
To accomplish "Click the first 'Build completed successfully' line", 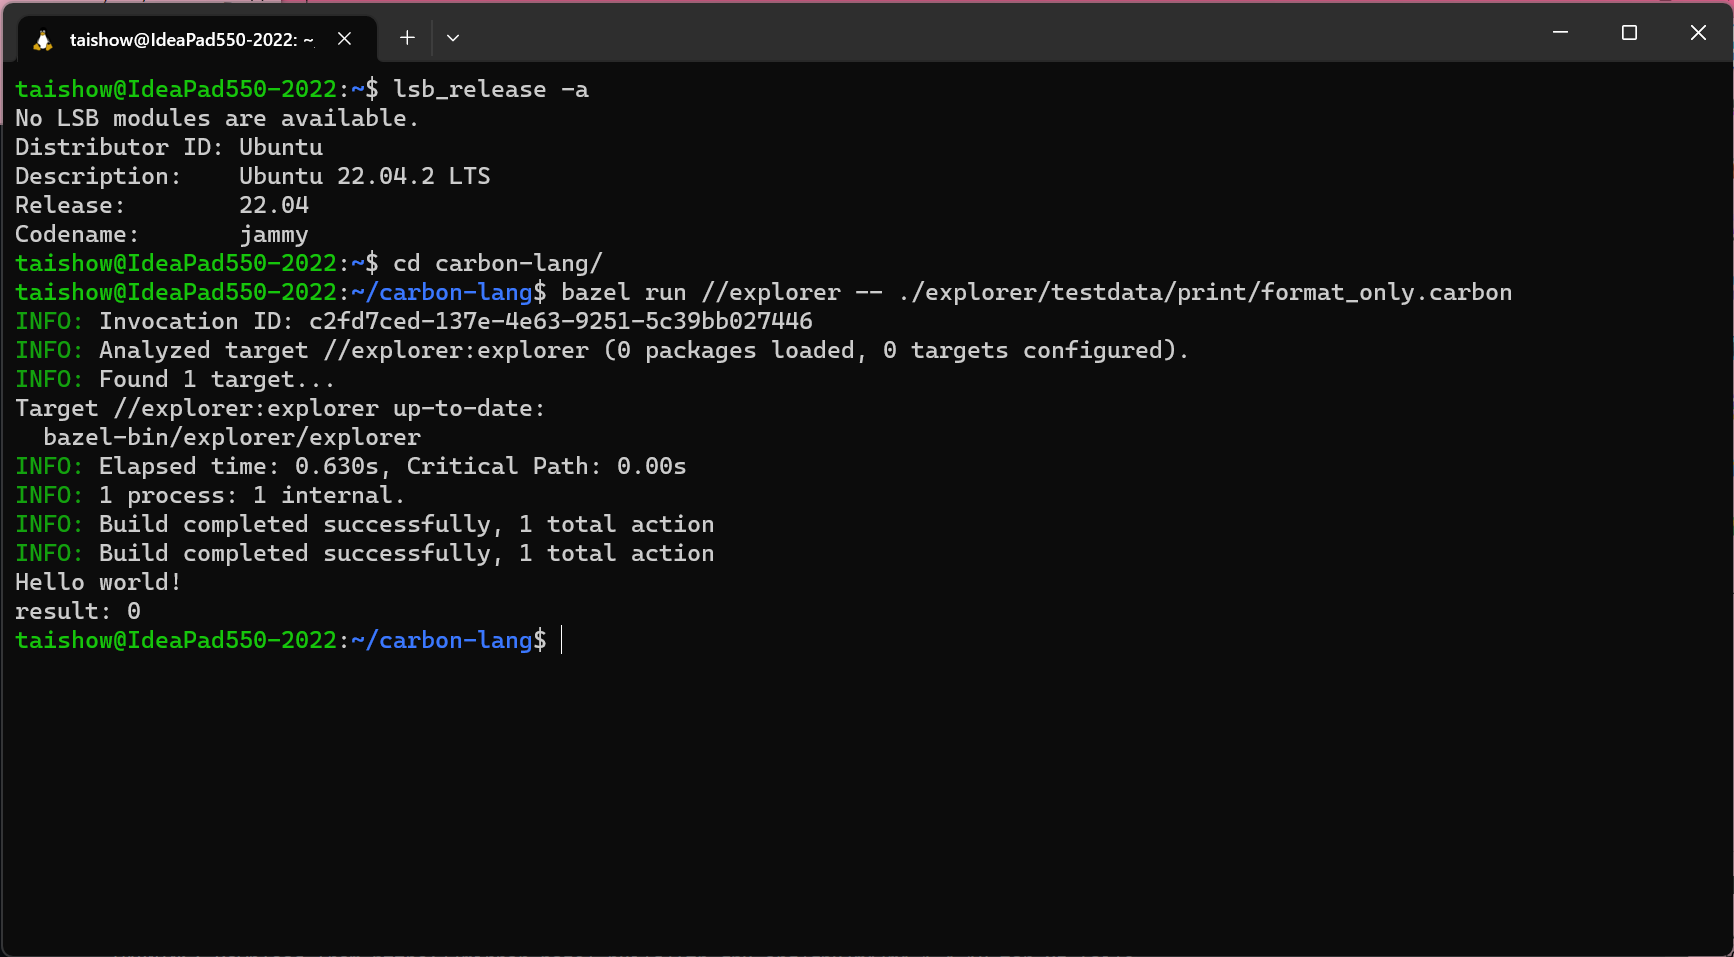I will click(x=365, y=524).
